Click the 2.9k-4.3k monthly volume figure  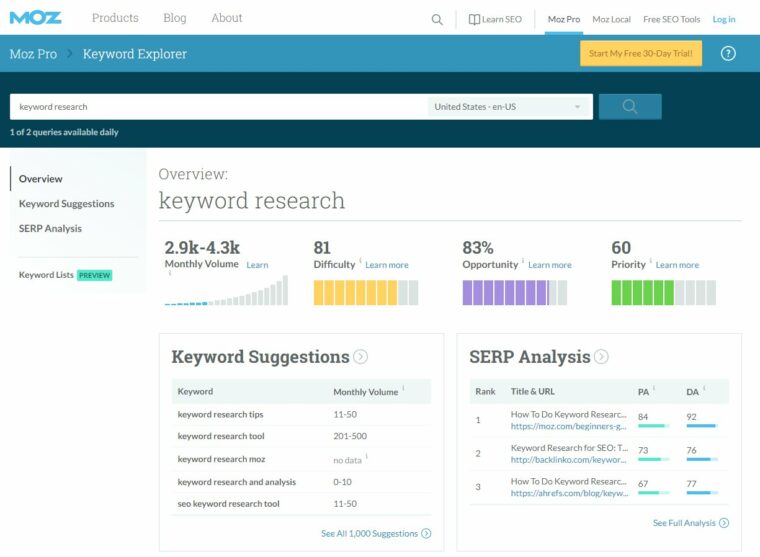(202, 248)
